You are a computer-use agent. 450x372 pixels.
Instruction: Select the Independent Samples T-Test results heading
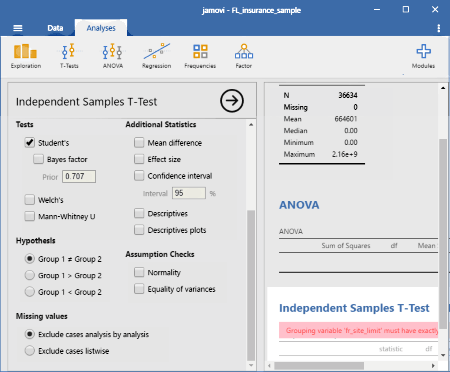tap(354, 308)
